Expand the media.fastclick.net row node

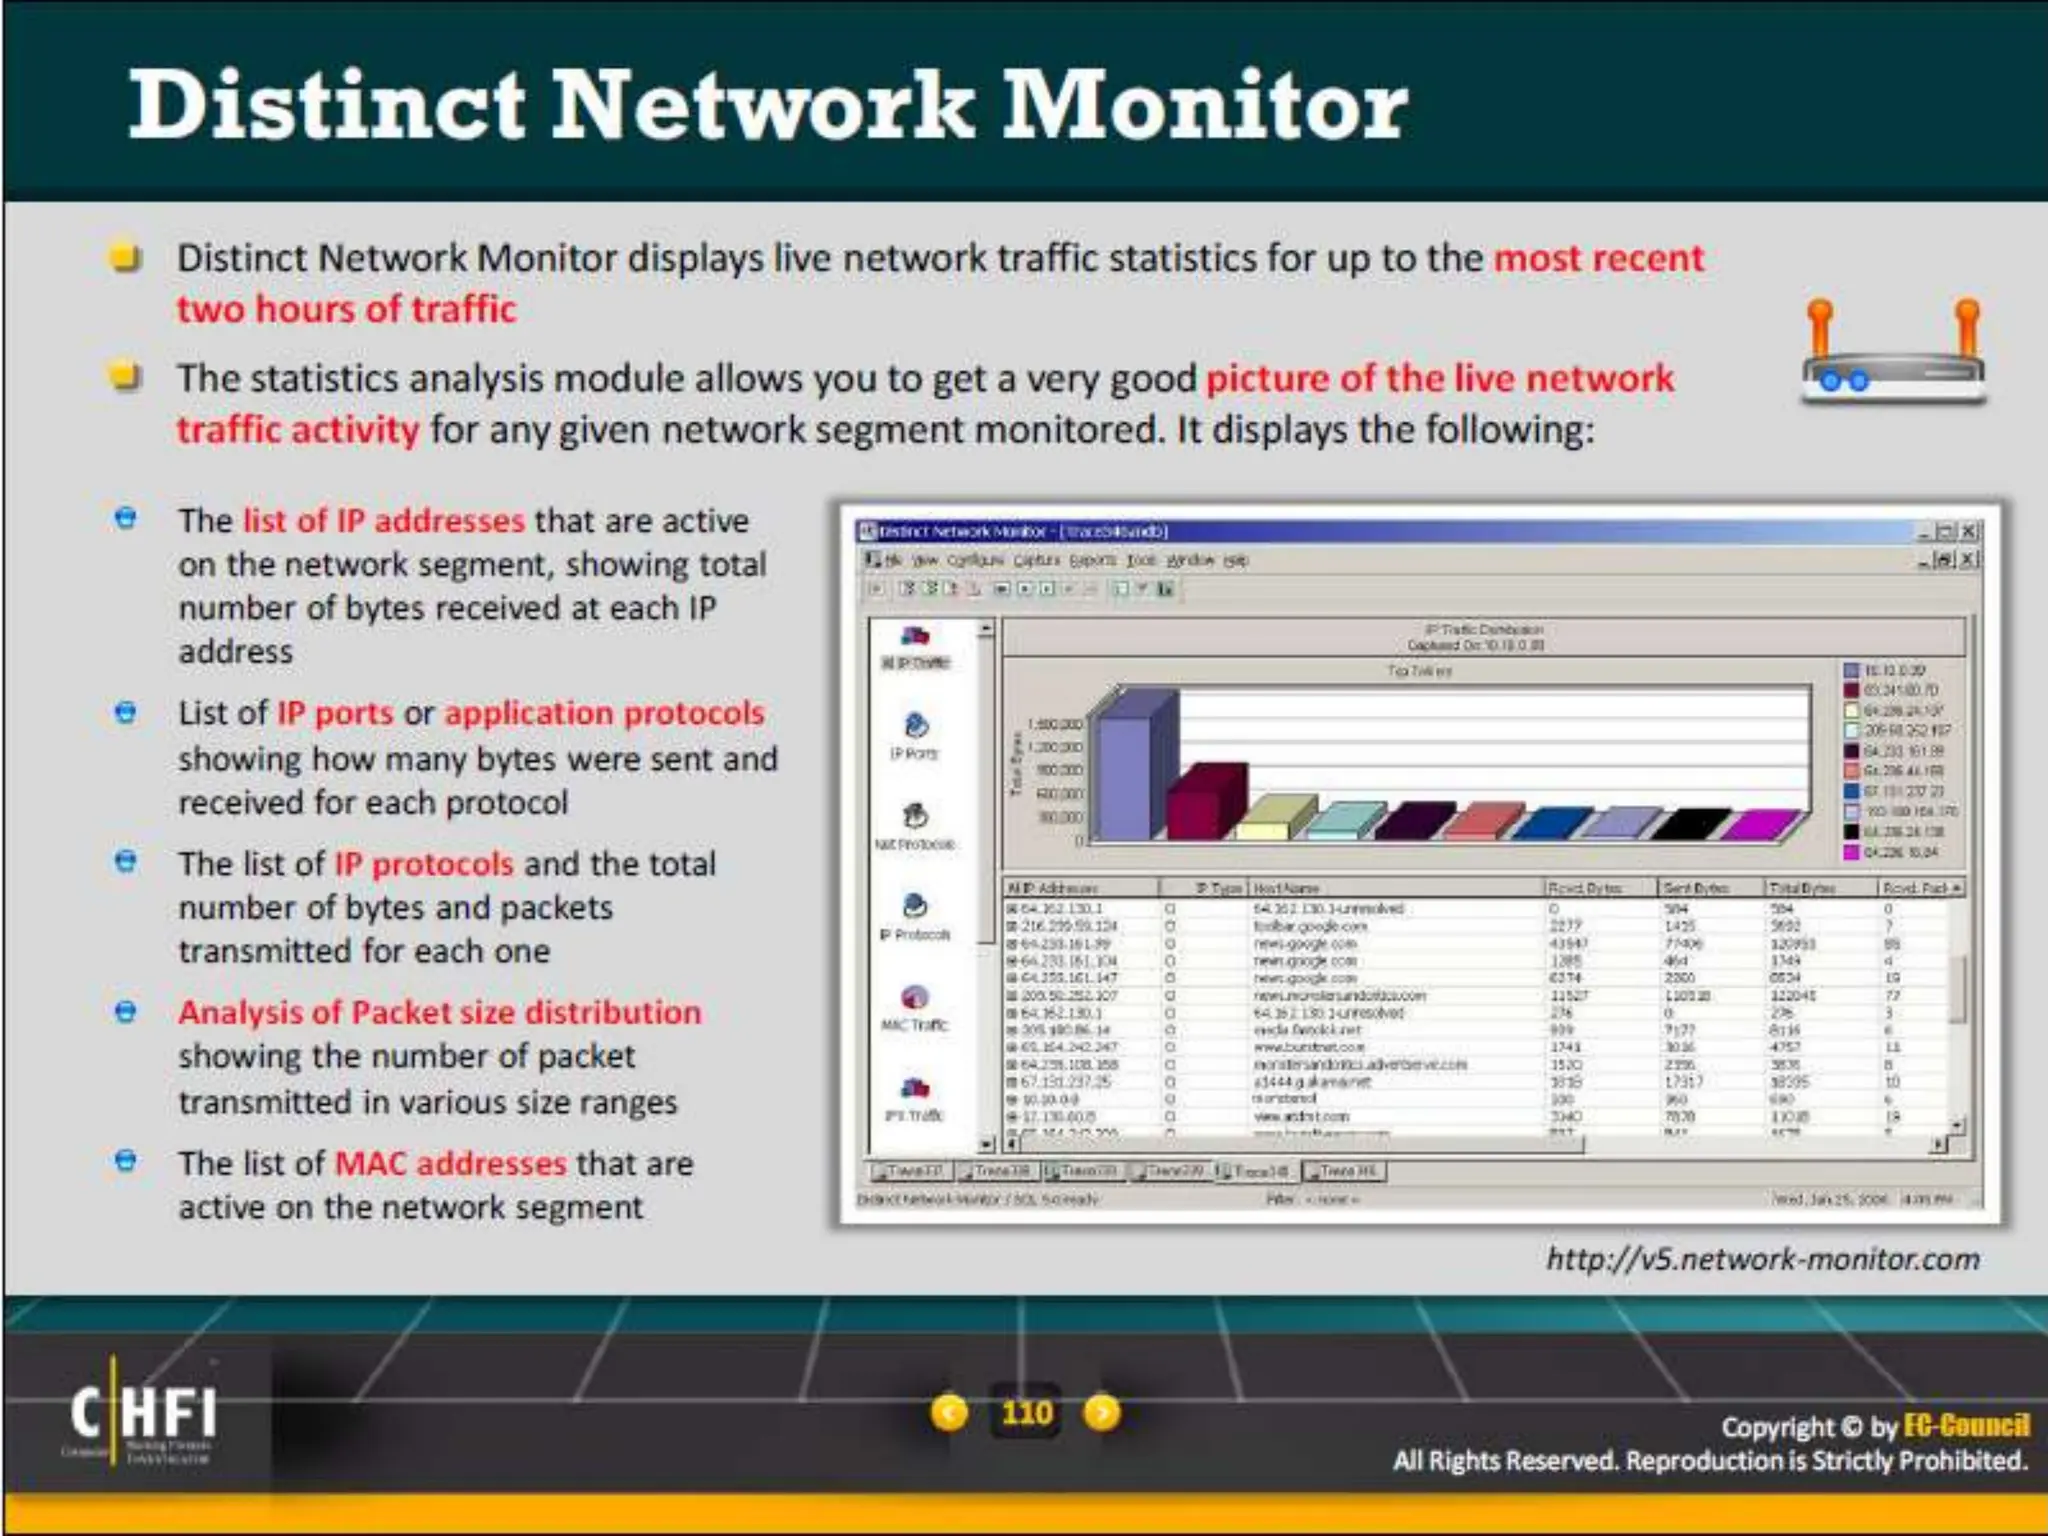[1012, 1030]
